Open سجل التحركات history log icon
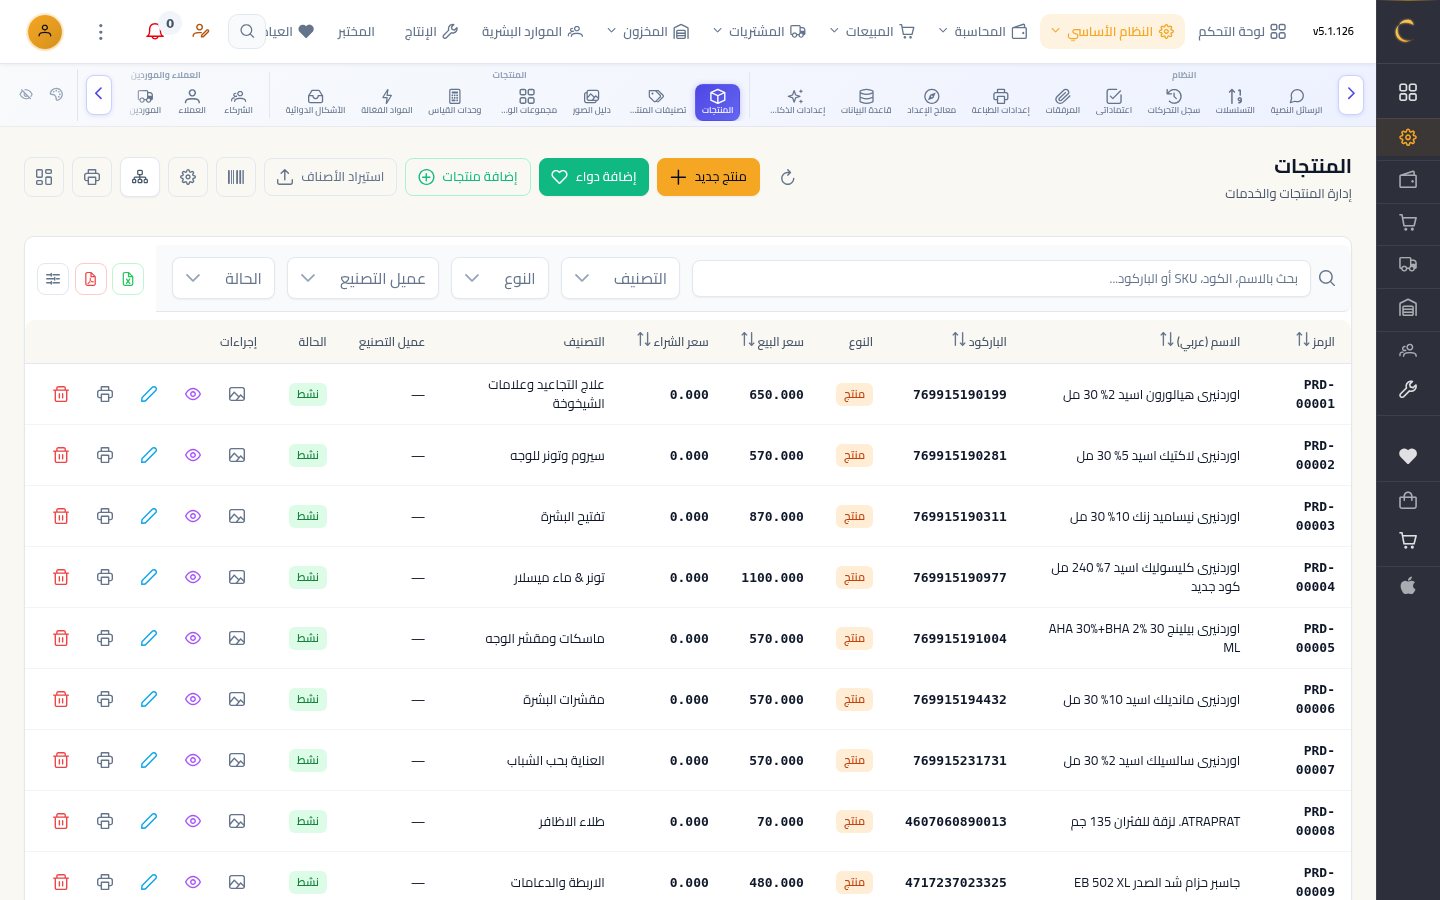This screenshot has width=1440, height=900. point(1174,102)
